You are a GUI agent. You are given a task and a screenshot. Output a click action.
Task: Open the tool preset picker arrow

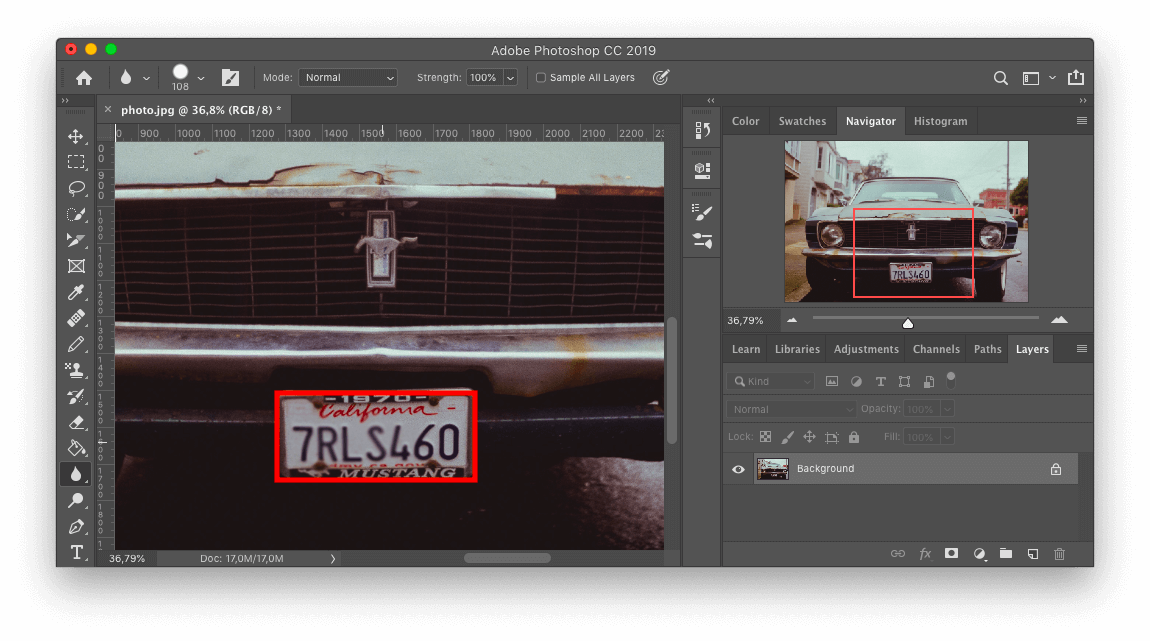click(146, 78)
